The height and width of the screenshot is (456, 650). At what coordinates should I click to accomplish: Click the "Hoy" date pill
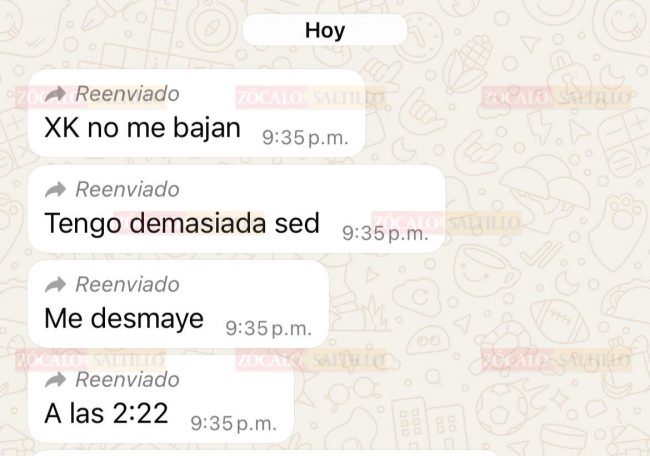[325, 30]
